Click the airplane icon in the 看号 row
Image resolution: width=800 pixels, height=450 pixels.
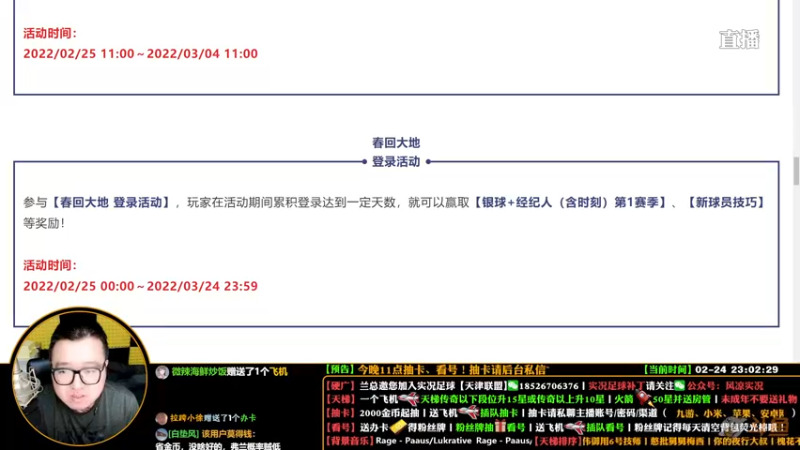click(x=574, y=427)
